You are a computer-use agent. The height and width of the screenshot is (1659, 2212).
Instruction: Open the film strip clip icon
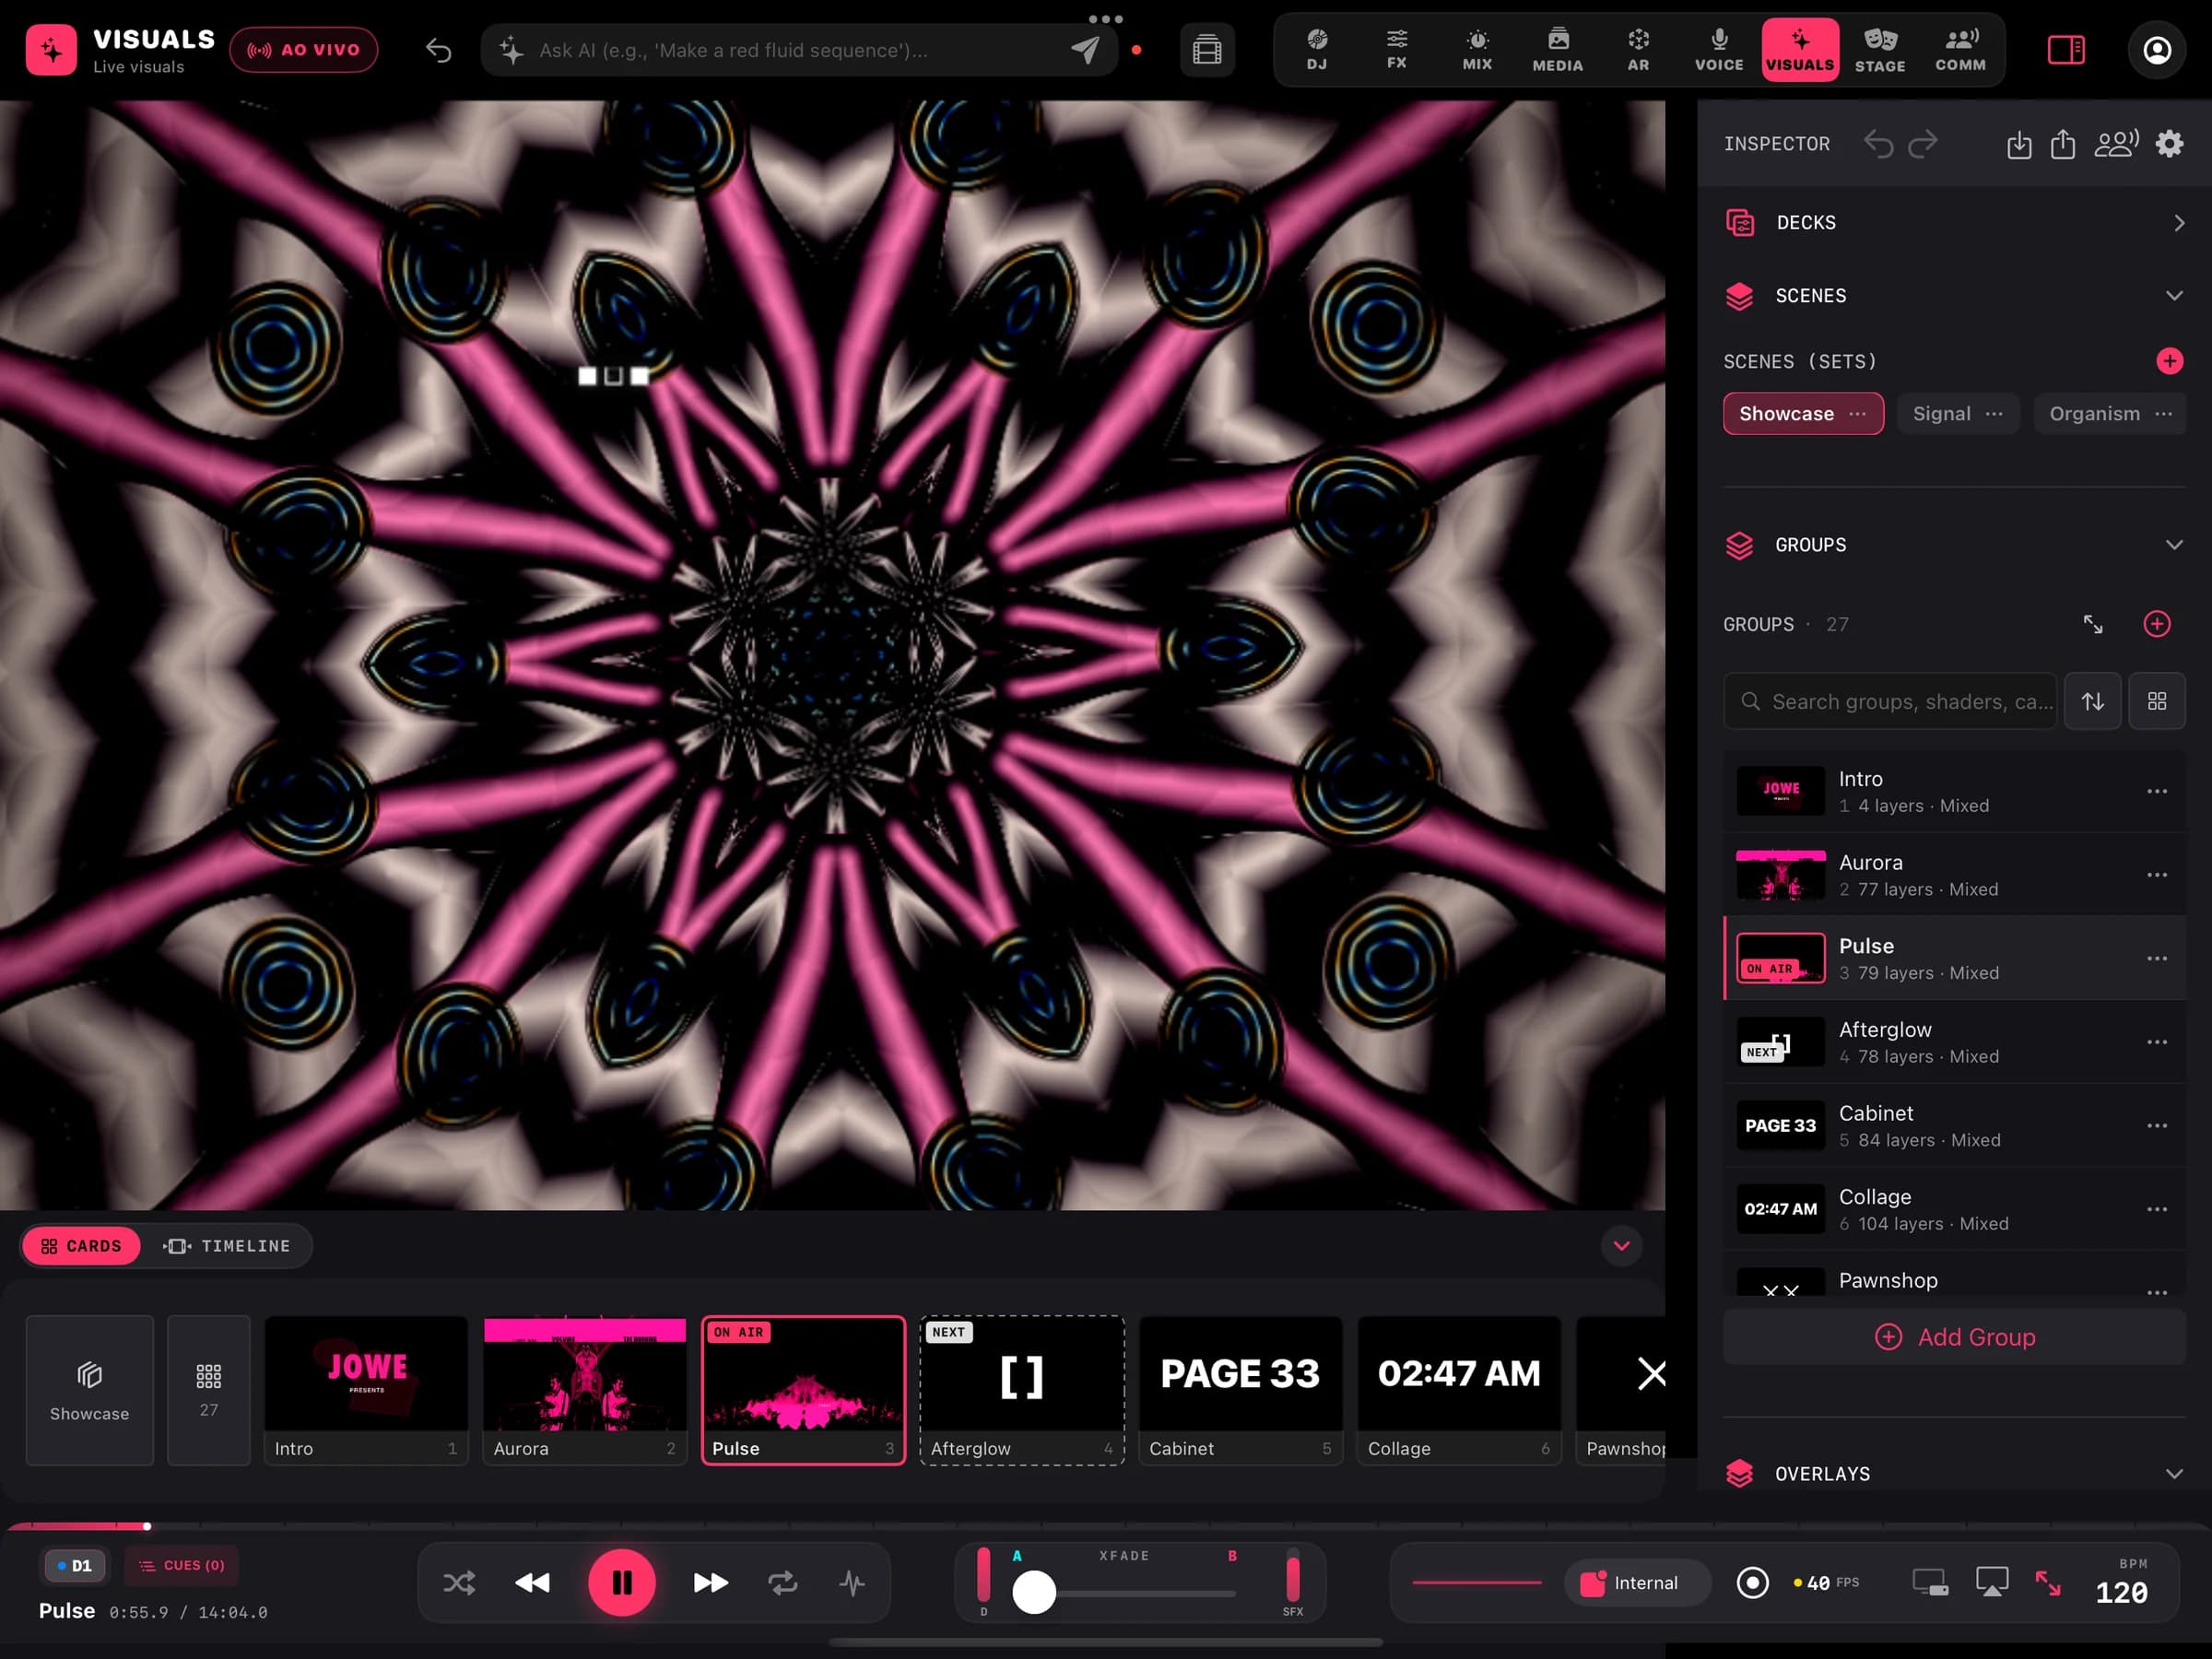1207,50
